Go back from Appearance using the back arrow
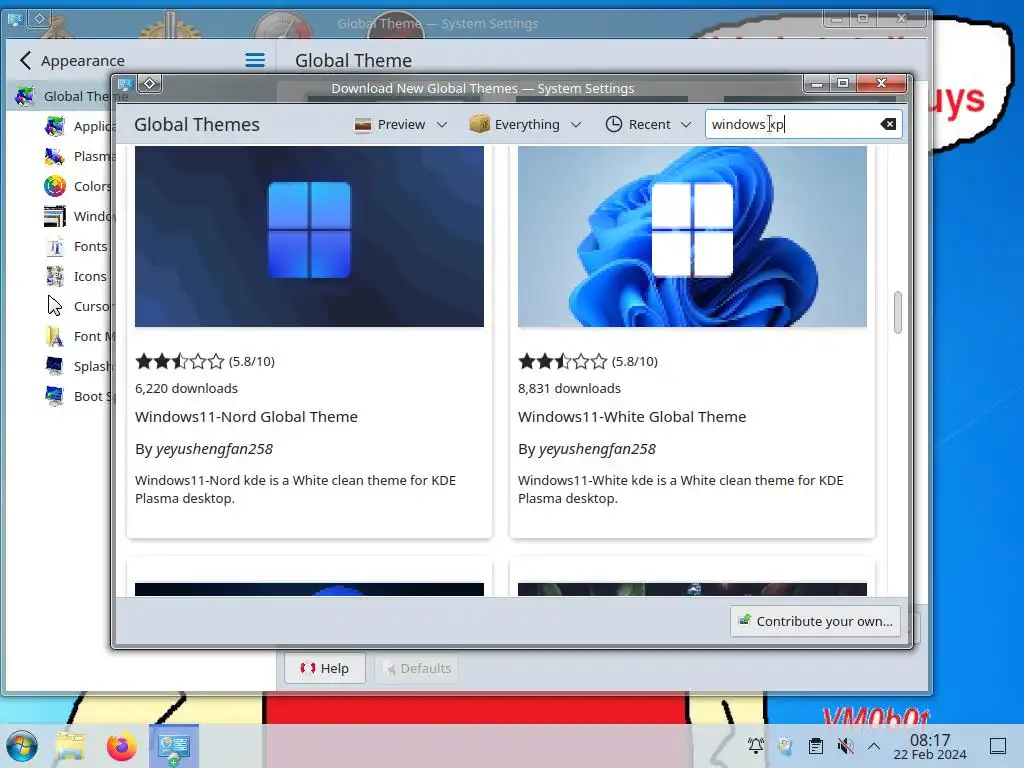The height and width of the screenshot is (768, 1024). coord(25,61)
